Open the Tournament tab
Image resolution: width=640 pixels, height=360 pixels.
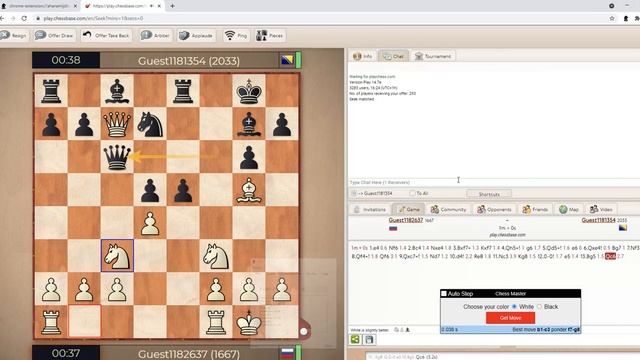[433, 56]
